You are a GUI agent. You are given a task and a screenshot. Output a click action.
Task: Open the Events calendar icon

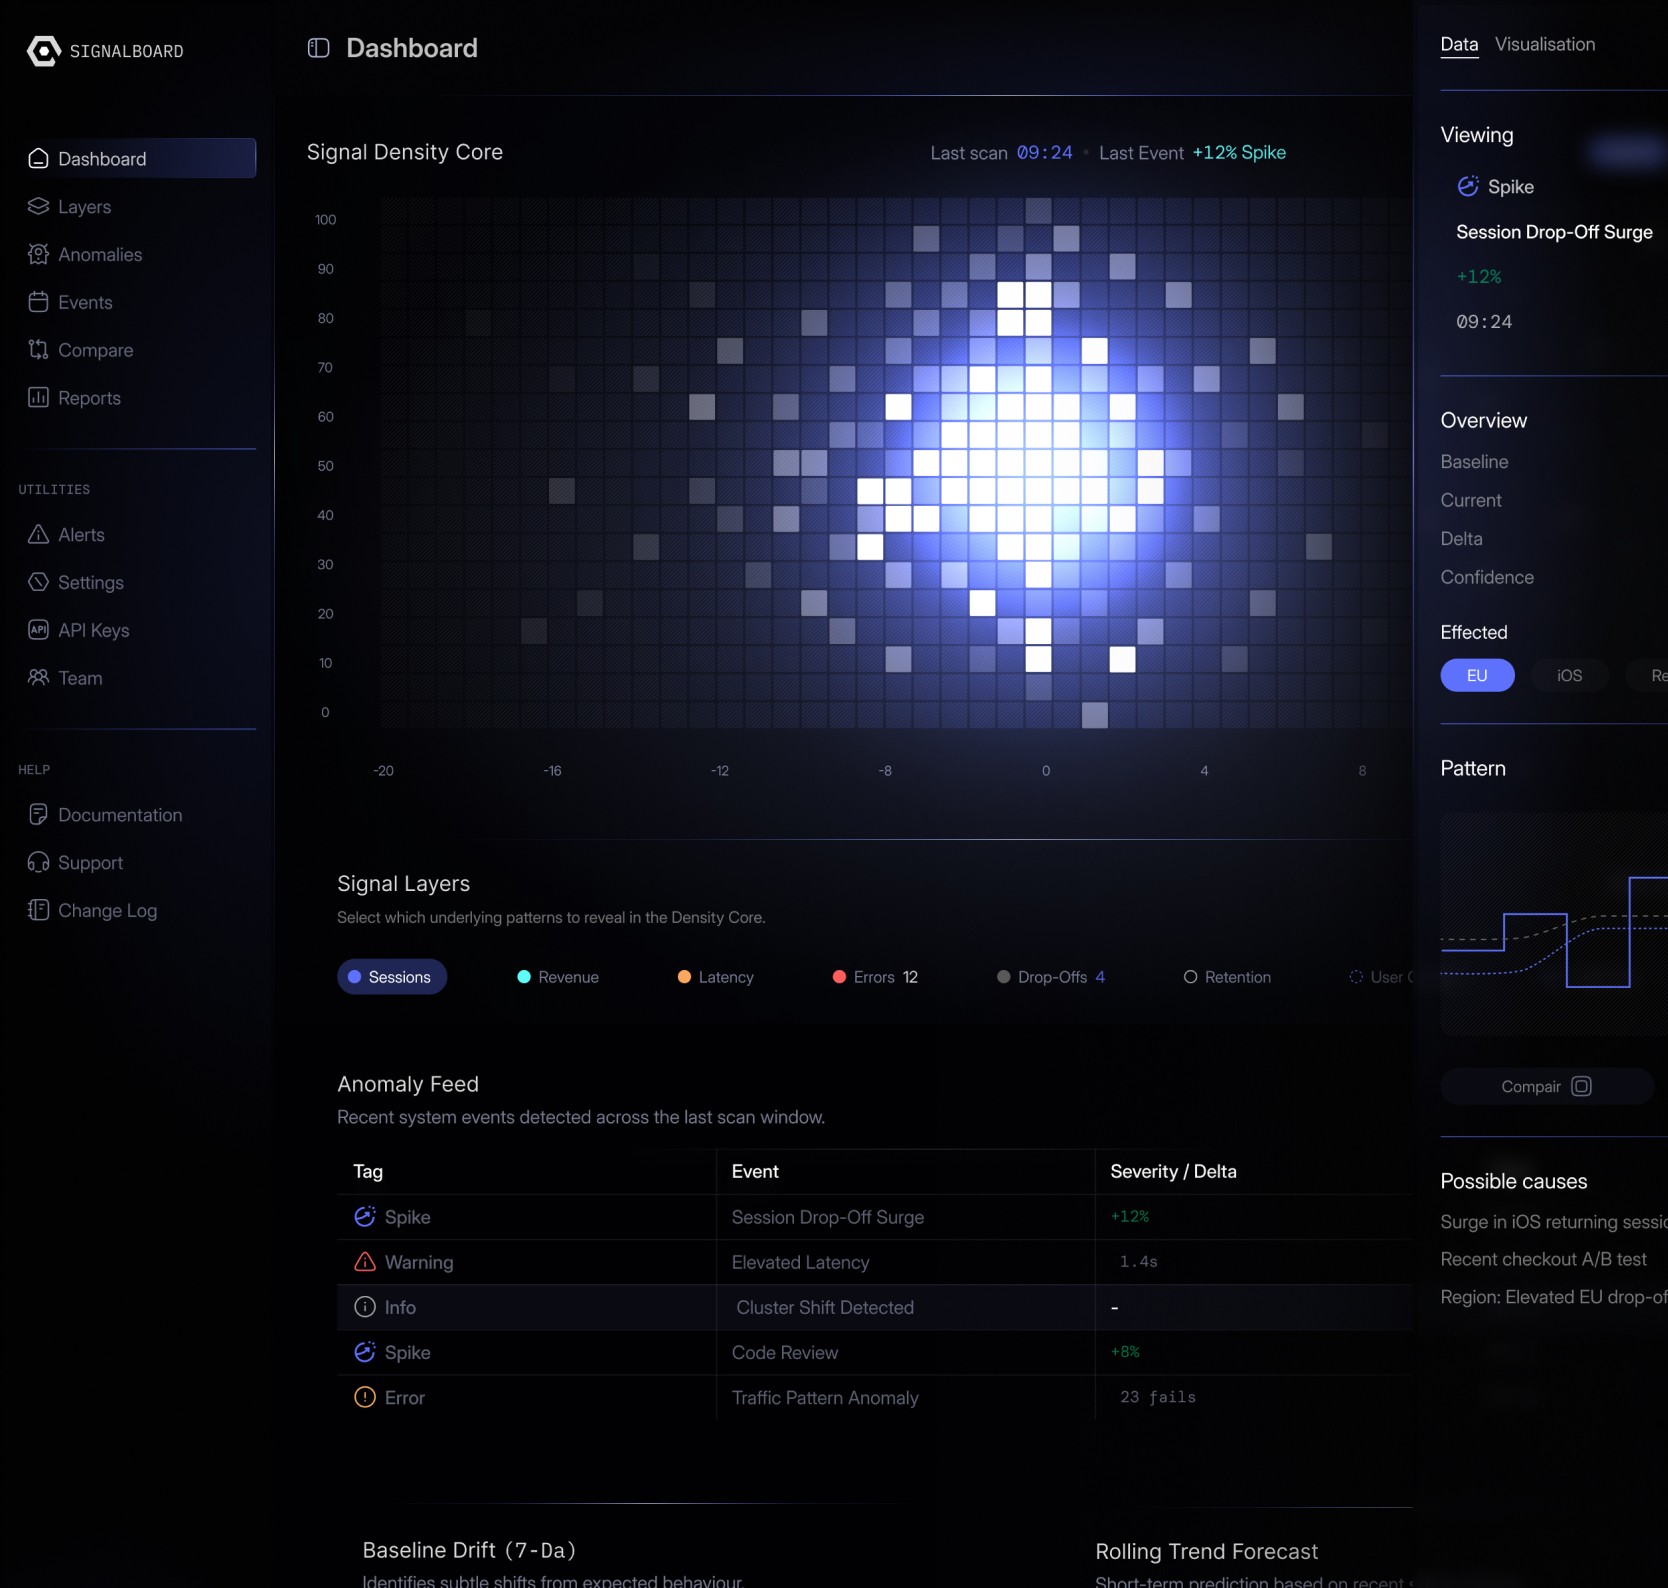coord(38,302)
